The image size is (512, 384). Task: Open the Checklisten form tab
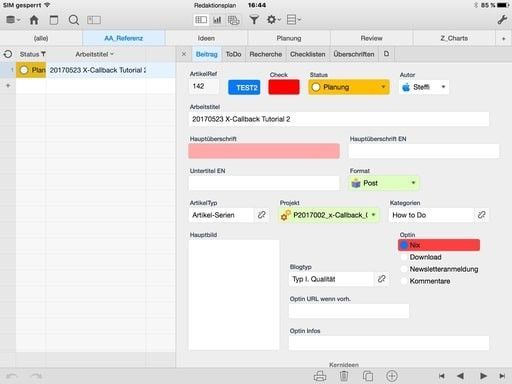tap(307, 54)
